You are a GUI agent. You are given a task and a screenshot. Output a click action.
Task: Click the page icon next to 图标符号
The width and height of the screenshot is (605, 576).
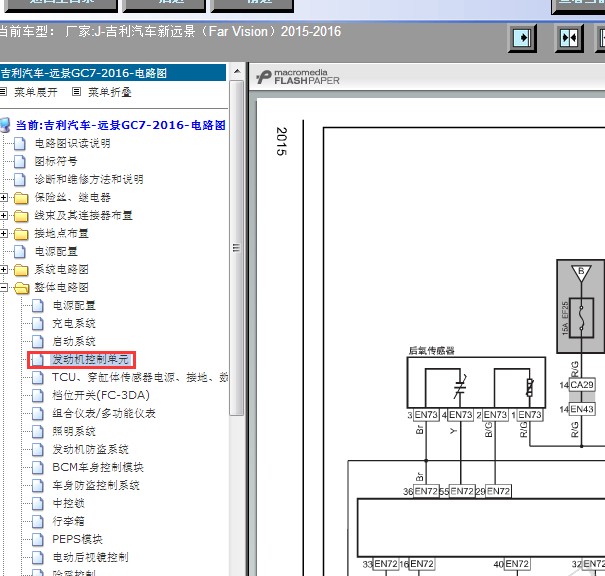coord(20,161)
